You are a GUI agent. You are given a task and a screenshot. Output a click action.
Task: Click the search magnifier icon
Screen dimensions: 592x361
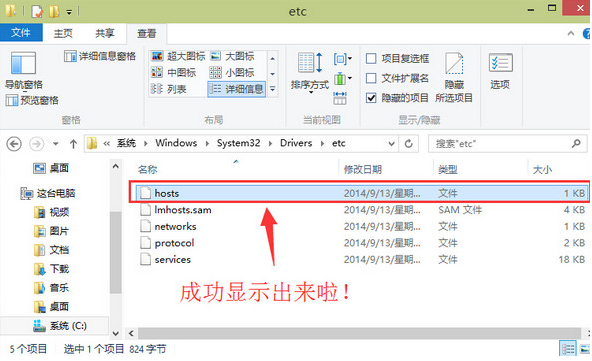click(576, 143)
